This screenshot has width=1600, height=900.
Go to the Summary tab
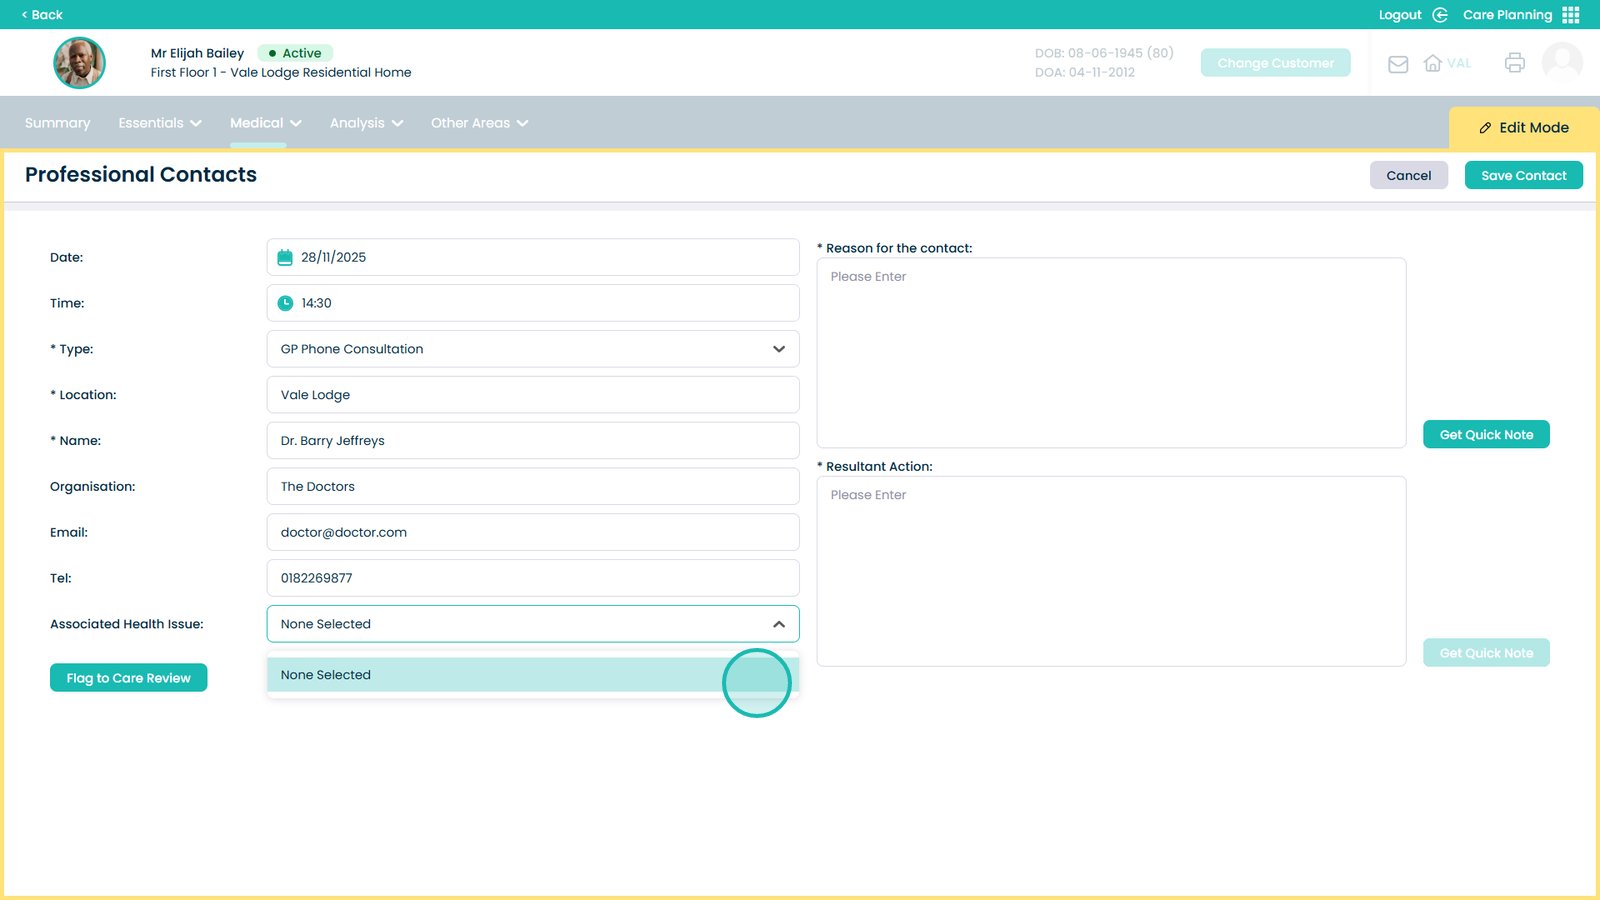coord(57,123)
